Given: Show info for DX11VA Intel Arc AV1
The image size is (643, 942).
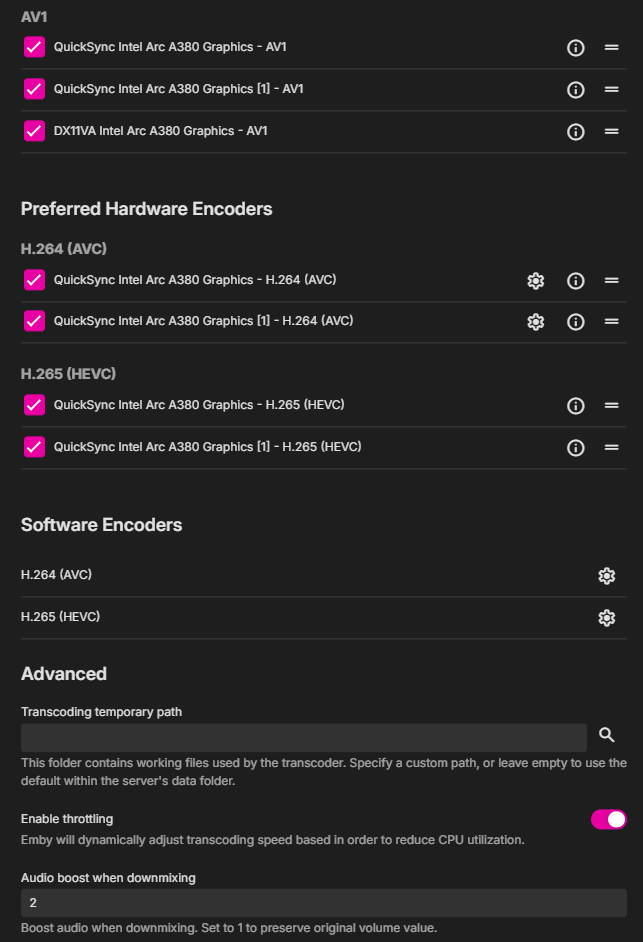Looking at the screenshot, I should (x=575, y=132).
